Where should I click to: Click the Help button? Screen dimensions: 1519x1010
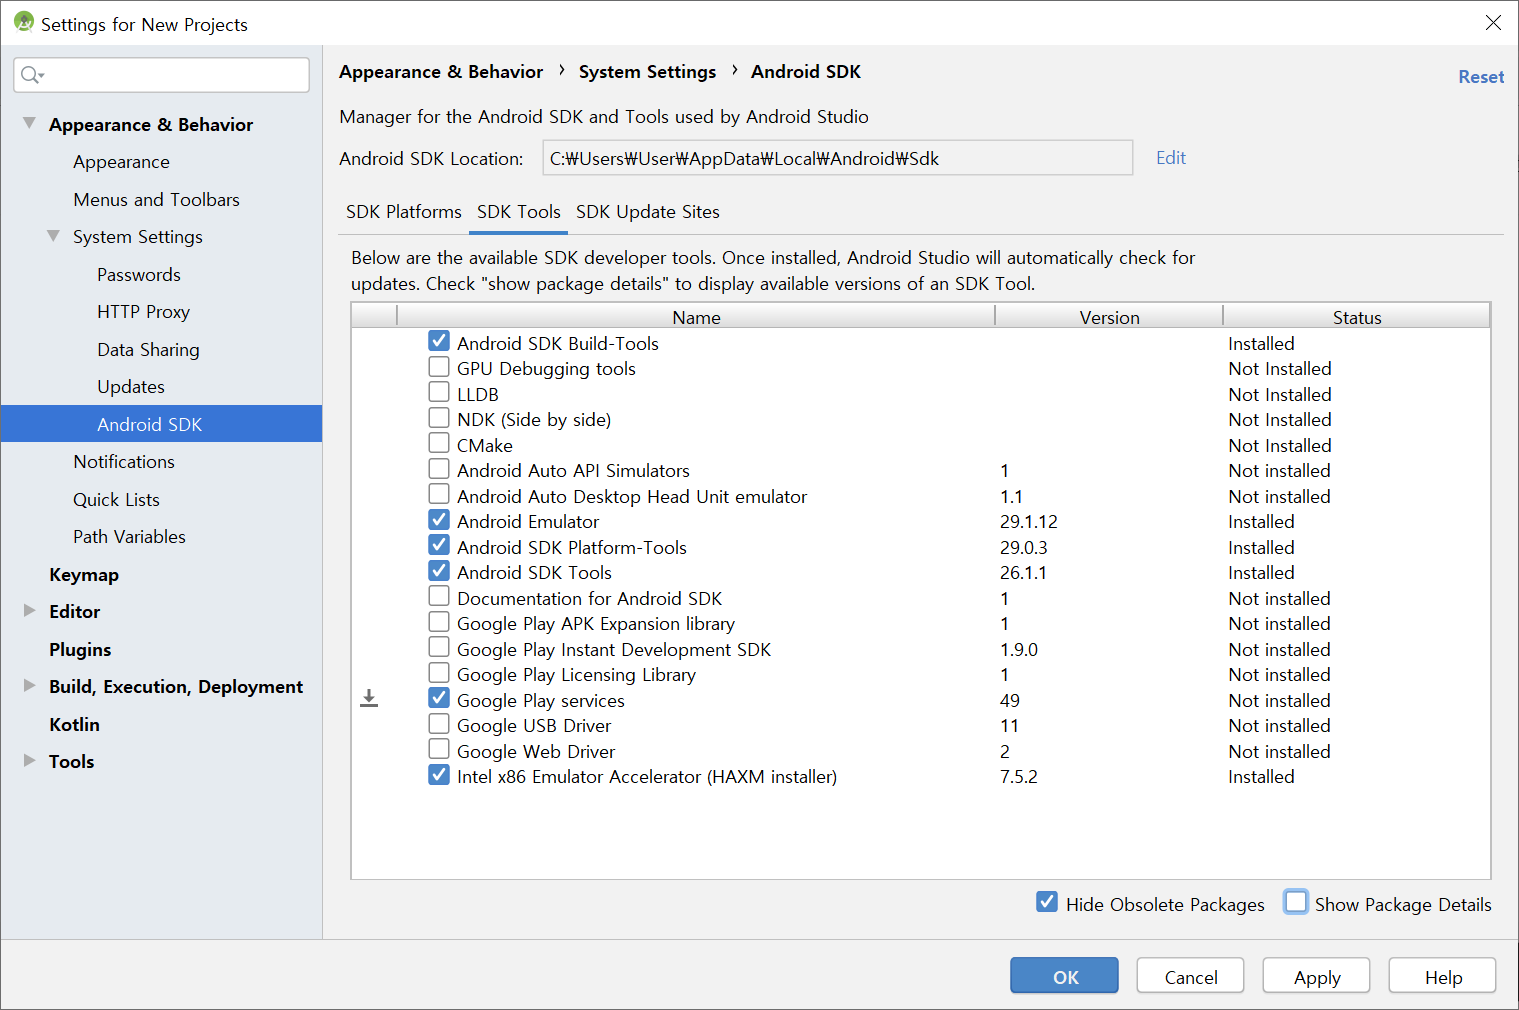coord(1443,976)
